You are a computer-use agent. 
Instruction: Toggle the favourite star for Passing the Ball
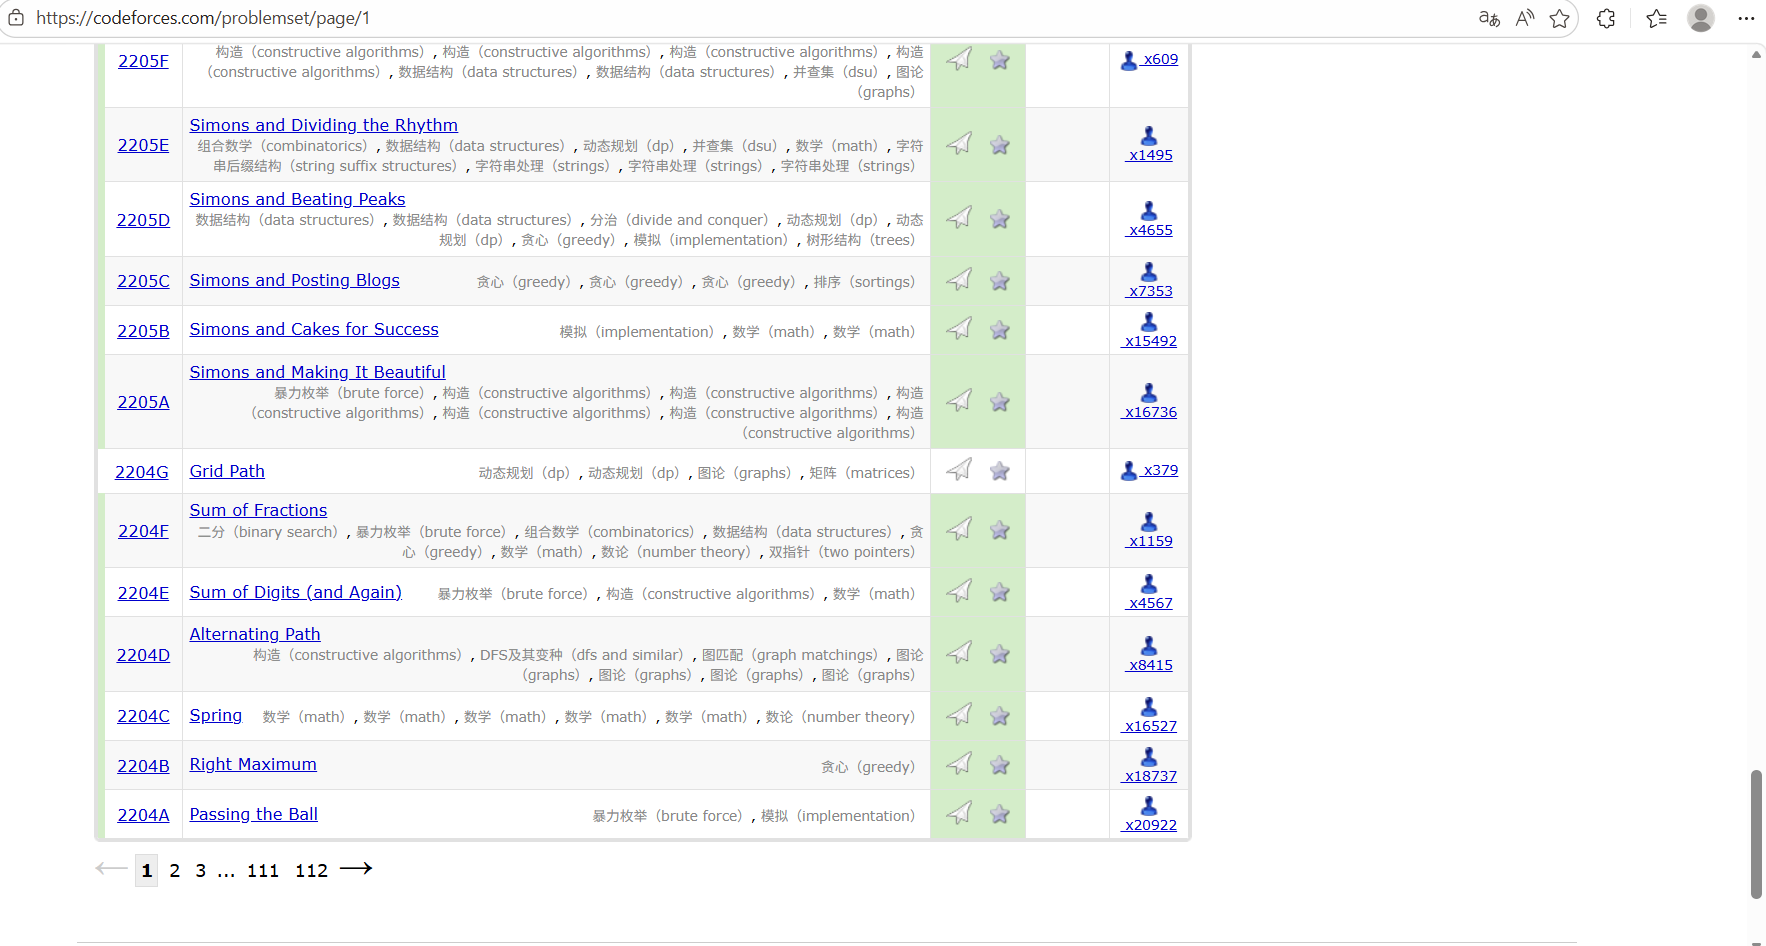click(999, 814)
